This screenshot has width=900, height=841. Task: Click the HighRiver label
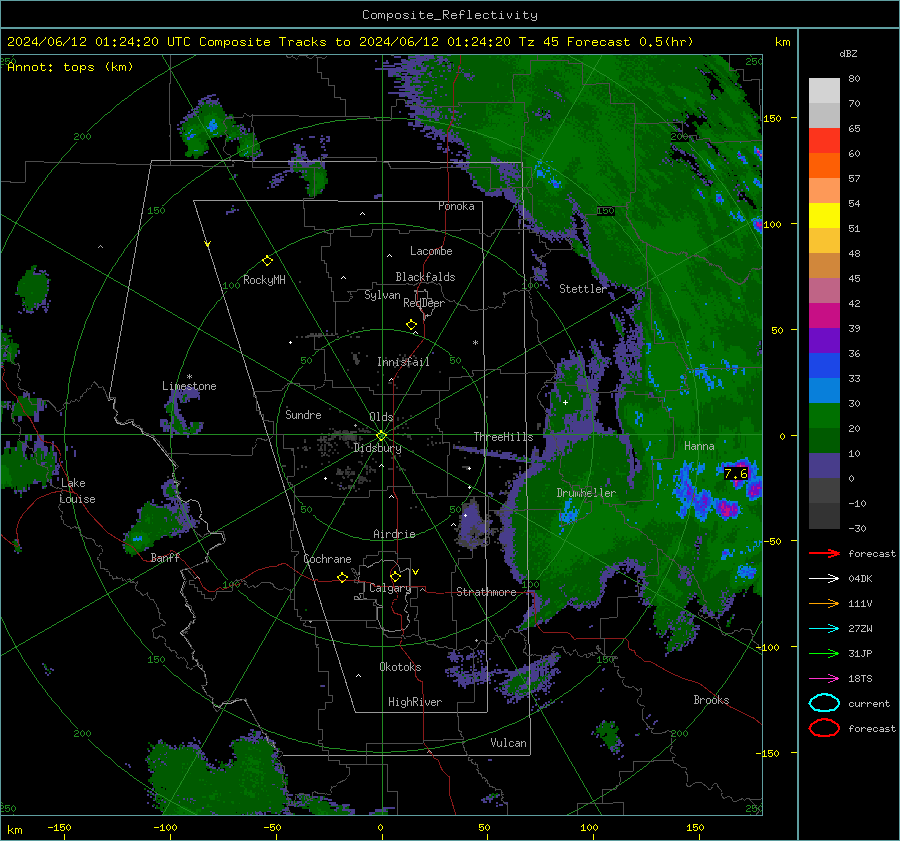[415, 702]
